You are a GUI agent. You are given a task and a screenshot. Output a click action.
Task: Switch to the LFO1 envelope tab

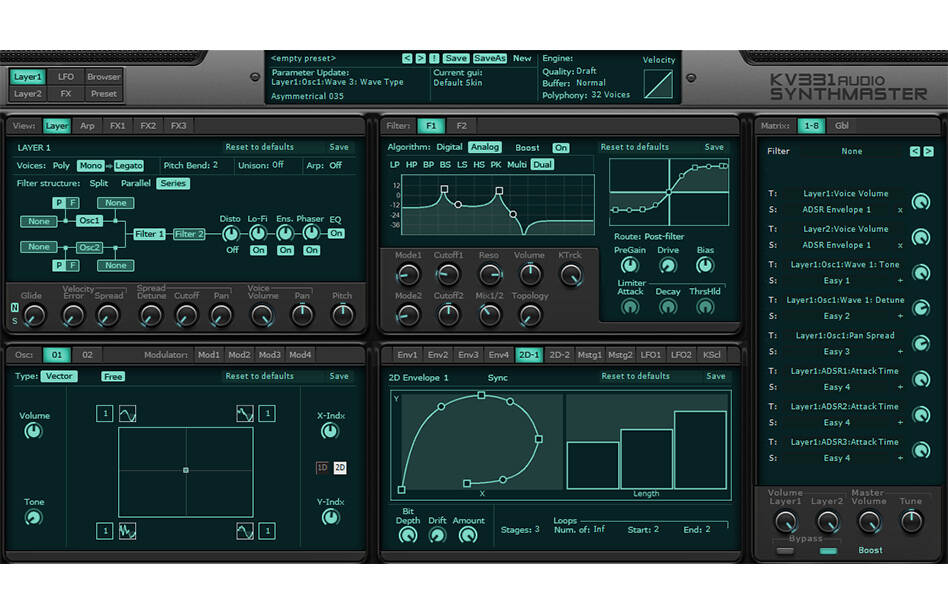(x=651, y=355)
